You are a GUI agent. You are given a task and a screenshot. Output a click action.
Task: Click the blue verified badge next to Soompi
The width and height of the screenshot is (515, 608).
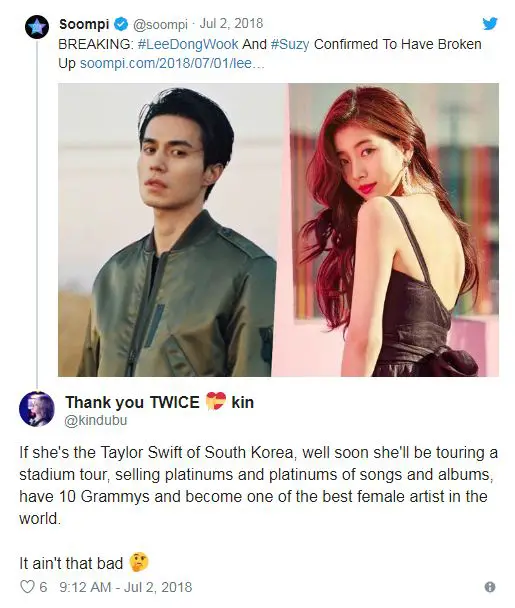(121, 24)
